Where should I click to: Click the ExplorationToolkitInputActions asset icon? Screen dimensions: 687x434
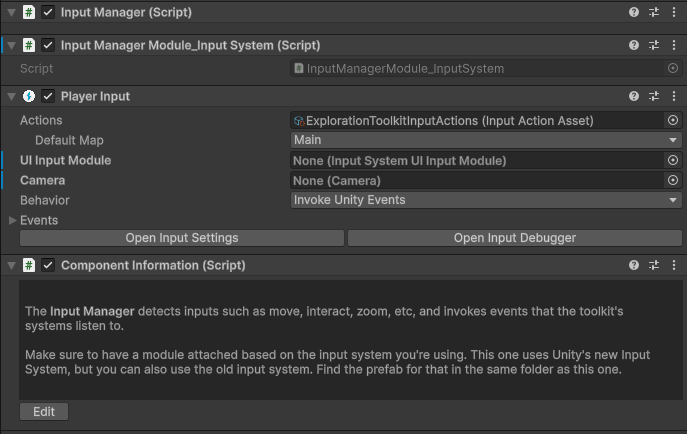pyautogui.click(x=299, y=121)
